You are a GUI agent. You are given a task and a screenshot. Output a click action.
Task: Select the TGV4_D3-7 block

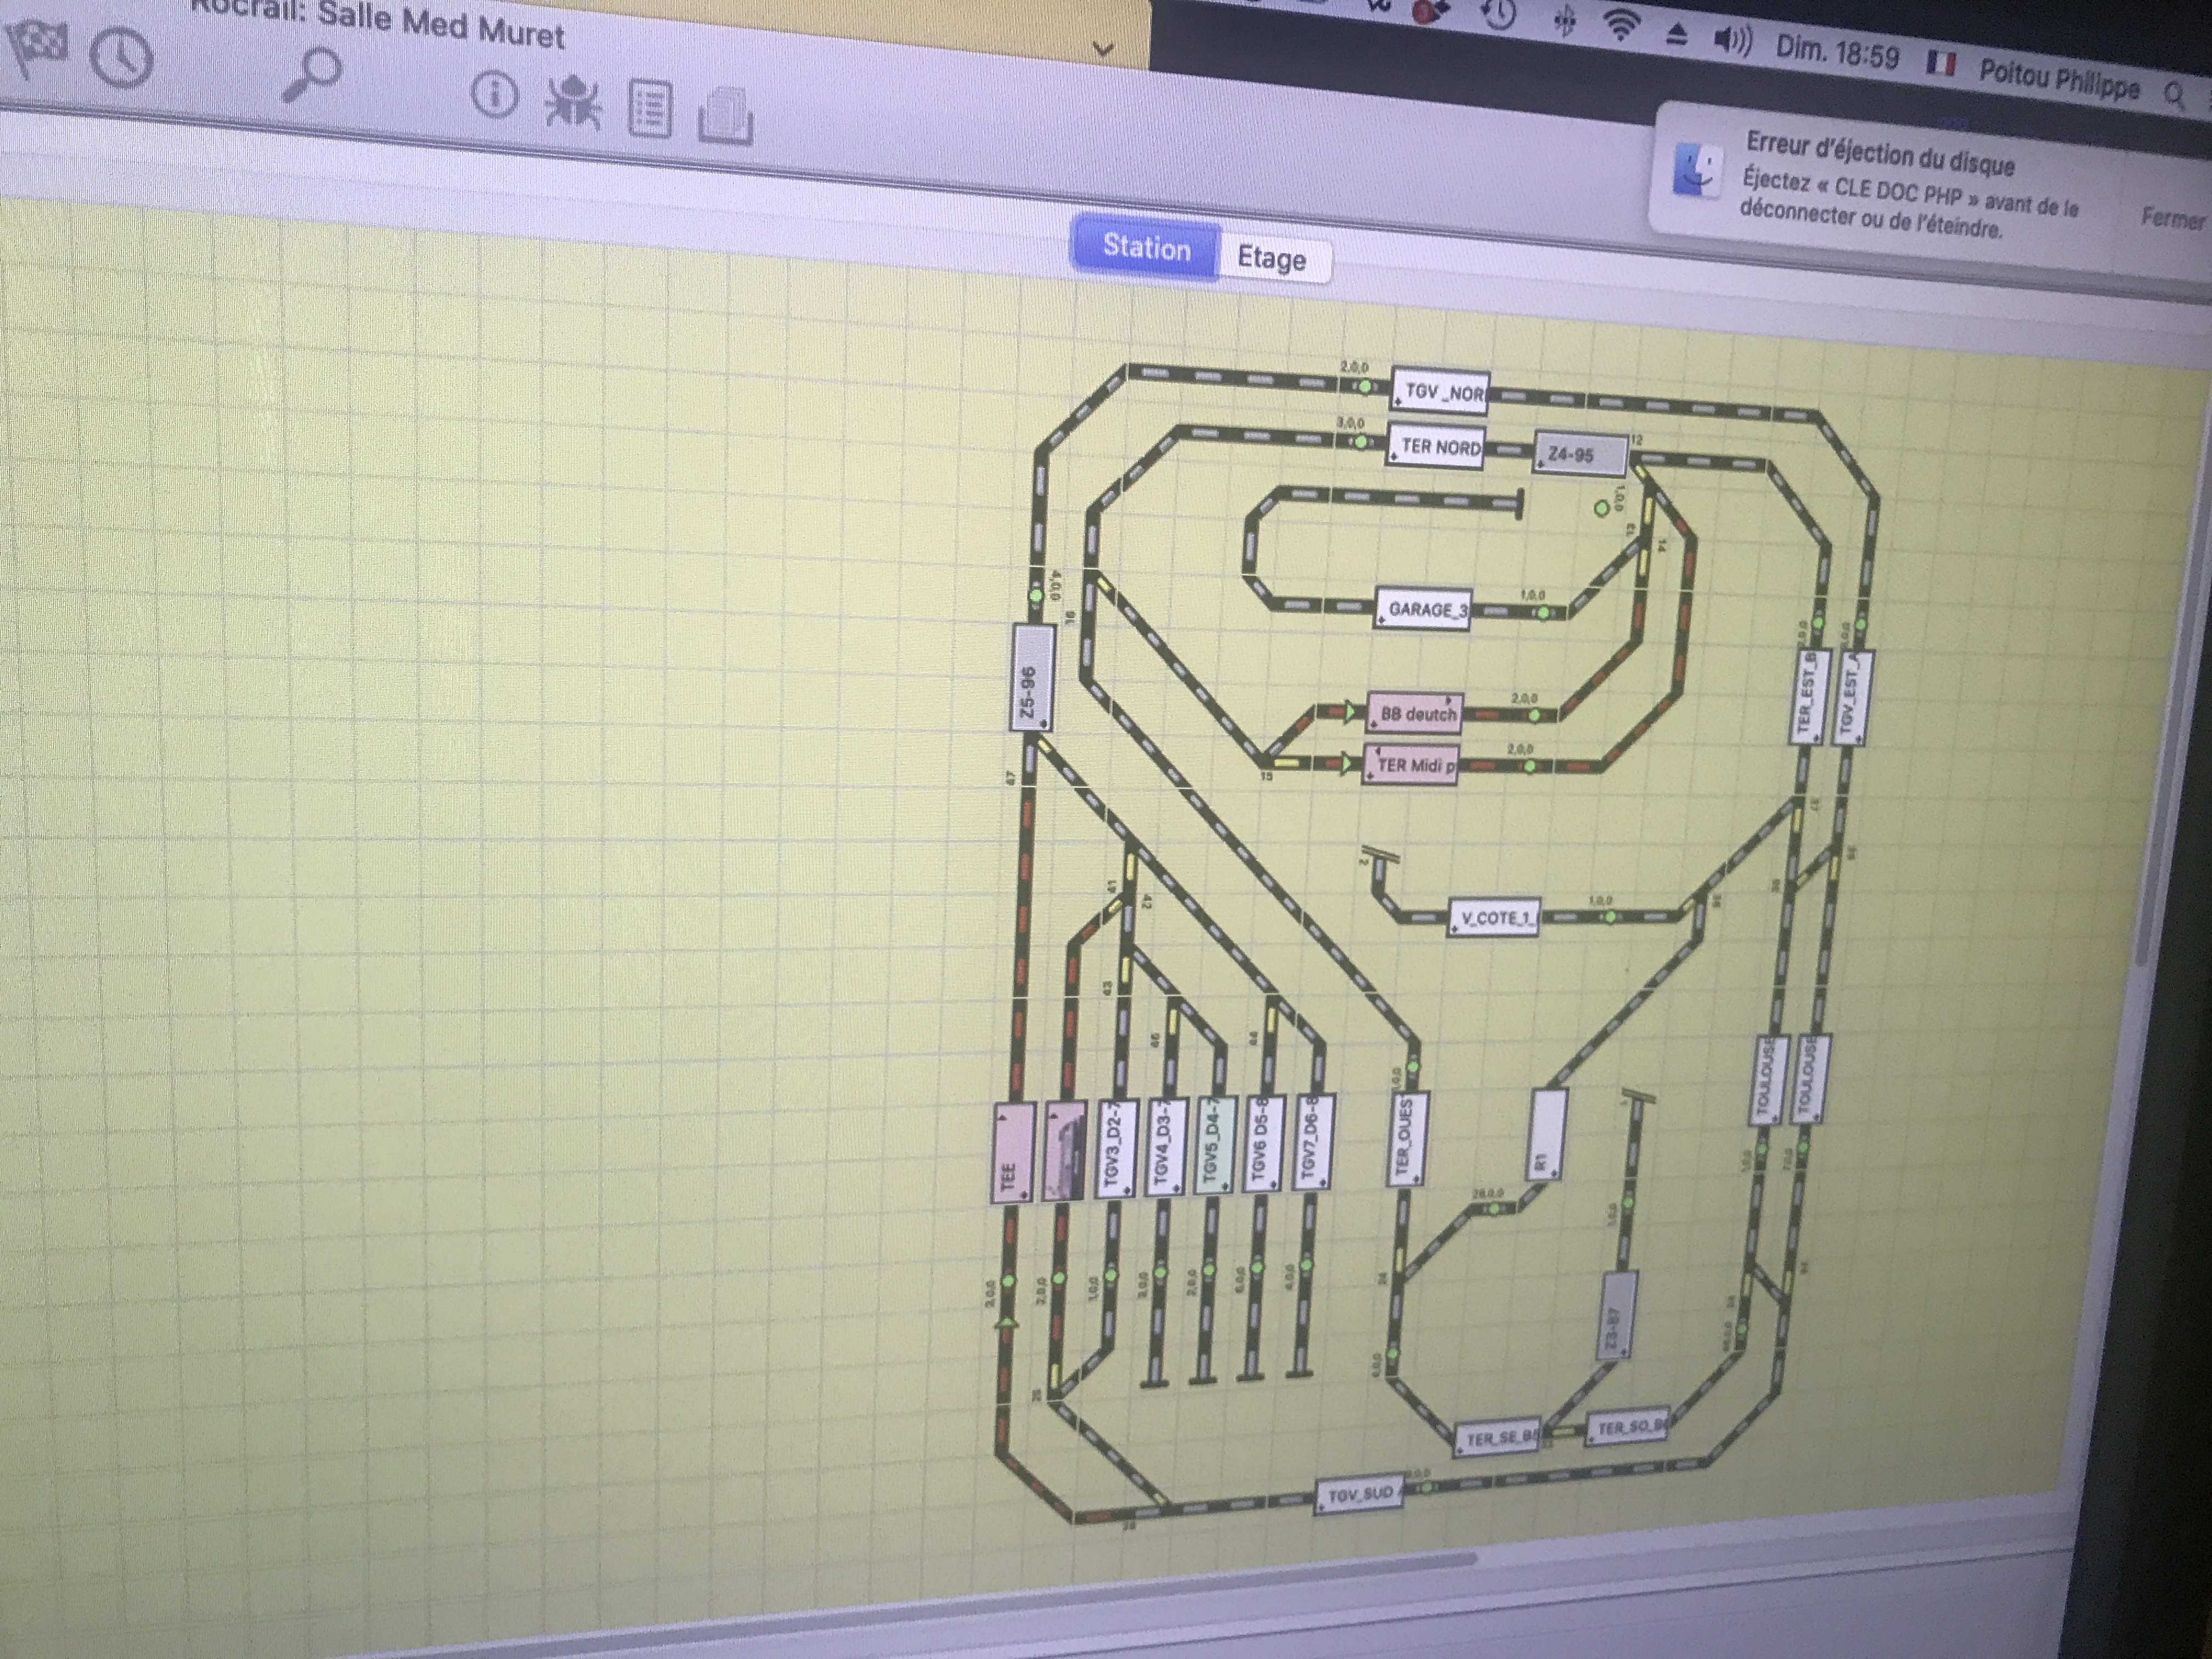1165,1146
